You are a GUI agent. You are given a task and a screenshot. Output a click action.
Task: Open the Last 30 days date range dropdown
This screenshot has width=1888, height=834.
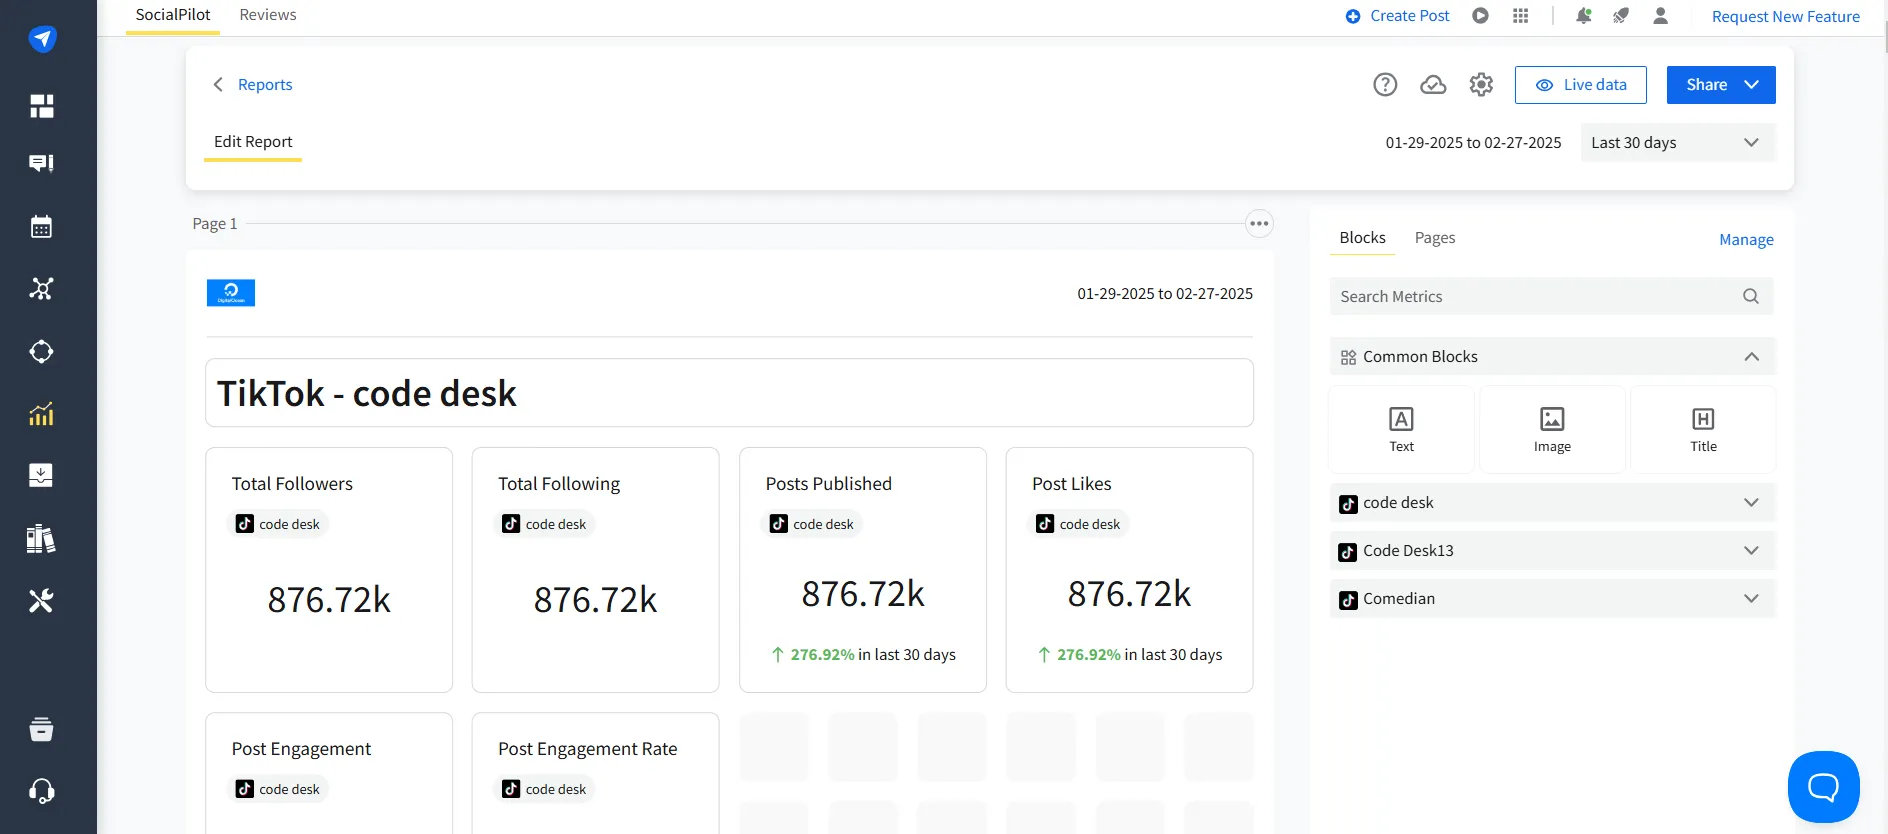pyautogui.click(x=1678, y=143)
